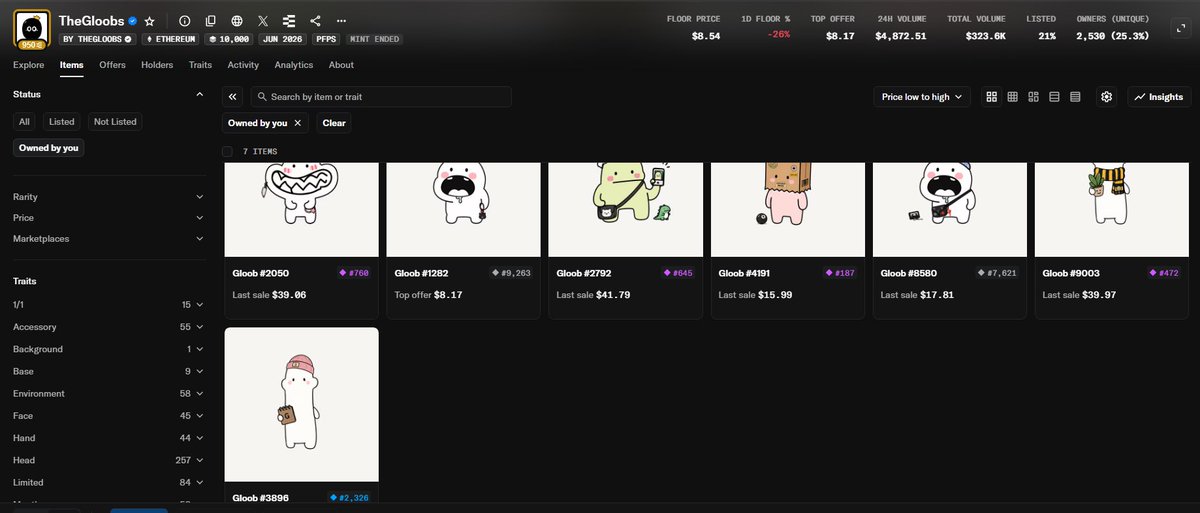Expand the 1/1 trait filter
Image resolution: width=1200 pixels, height=513 pixels.
pos(108,304)
